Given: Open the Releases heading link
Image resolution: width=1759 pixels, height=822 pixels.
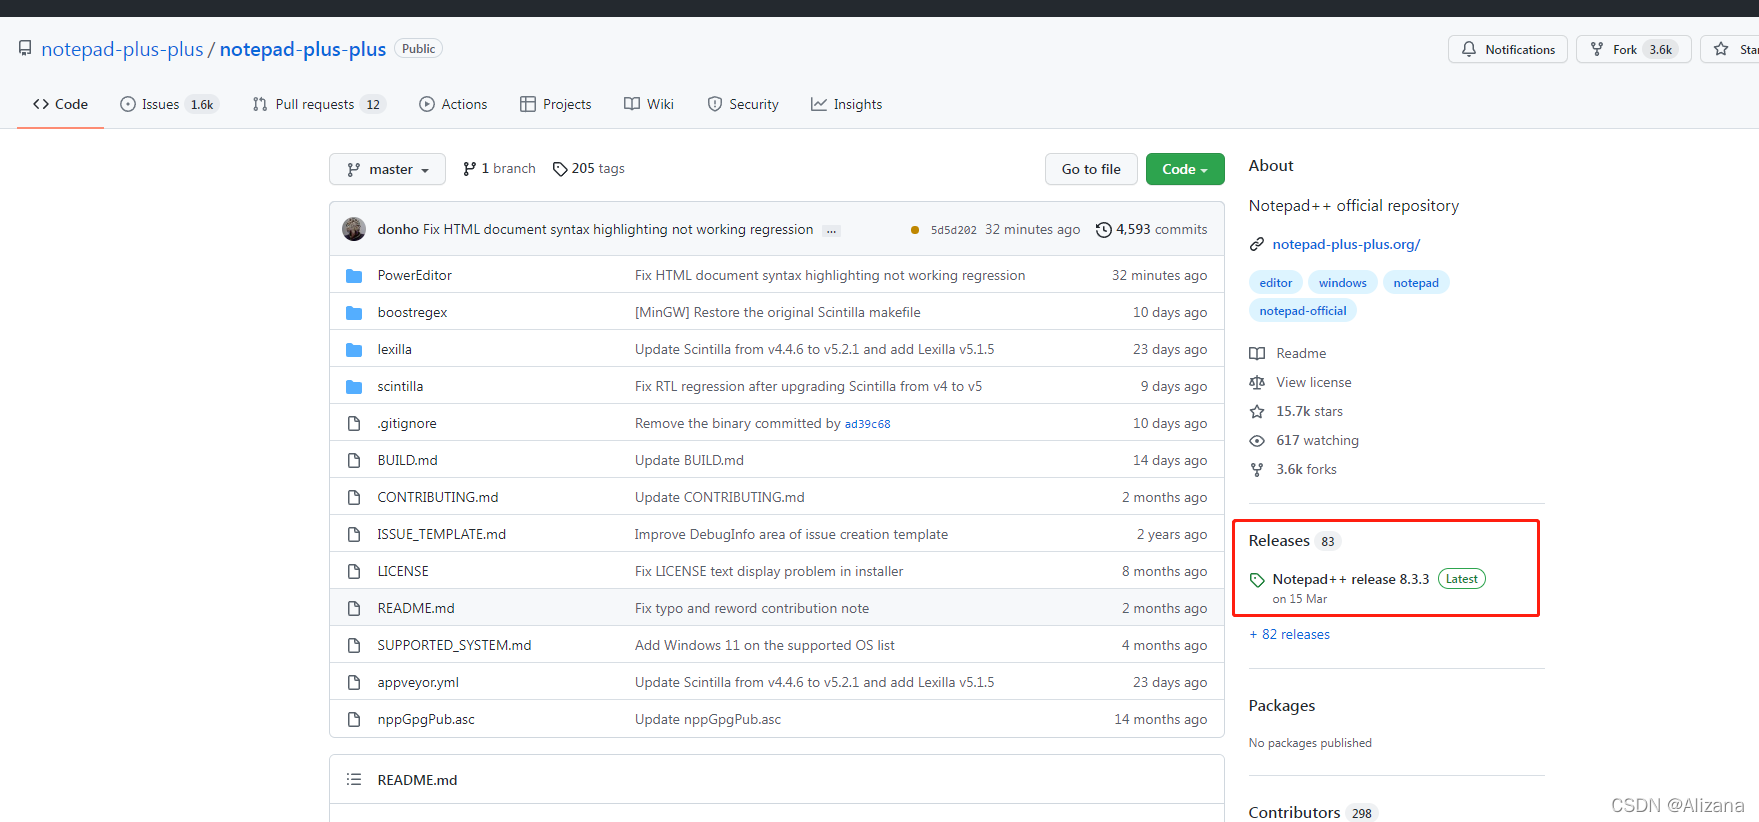Looking at the screenshot, I should click(1279, 541).
